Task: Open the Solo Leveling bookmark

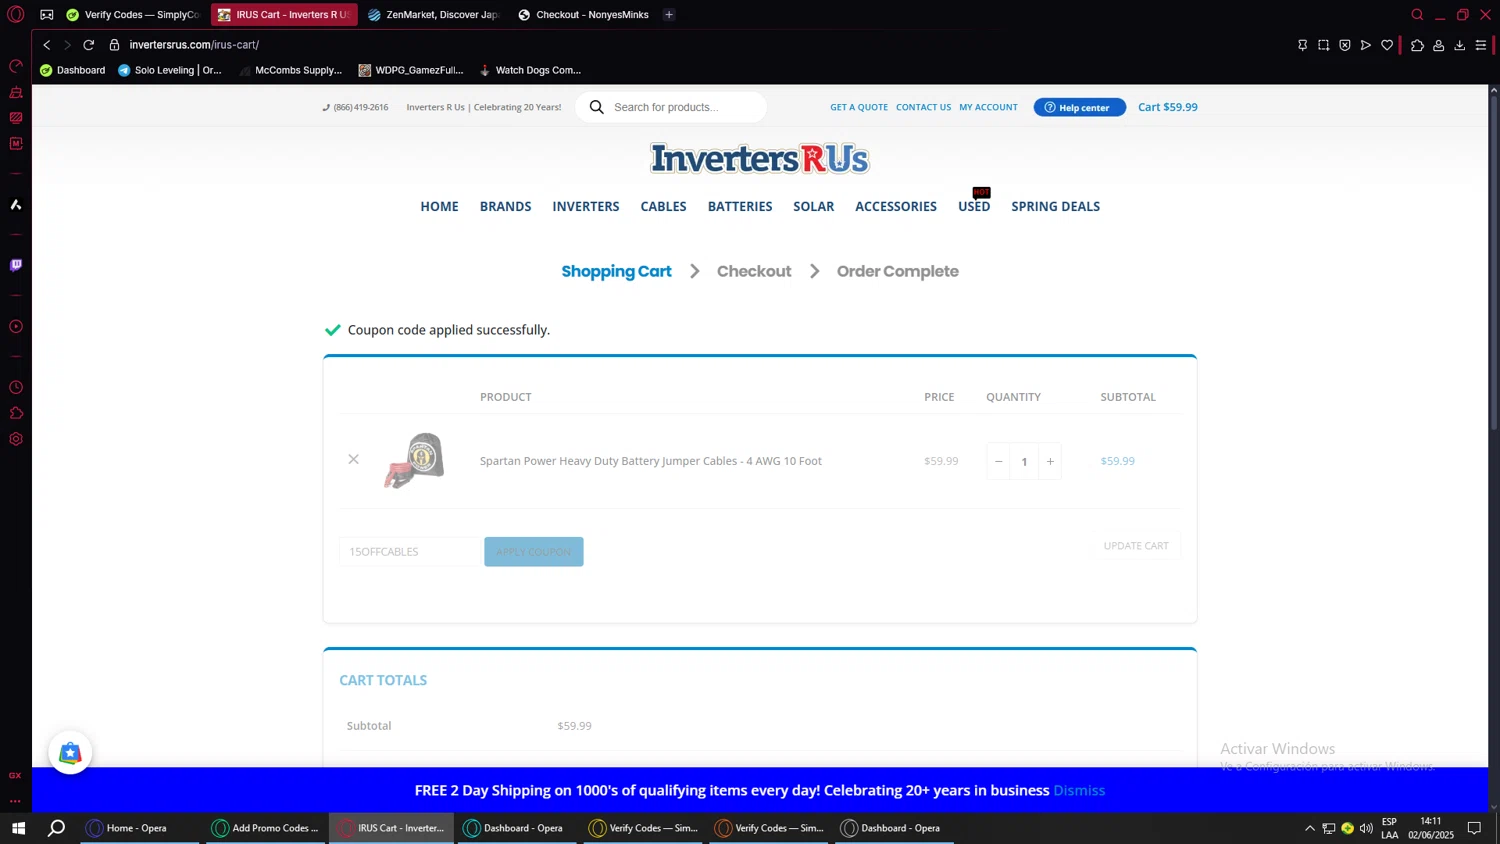Action: pyautogui.click(x=170, y=70)
